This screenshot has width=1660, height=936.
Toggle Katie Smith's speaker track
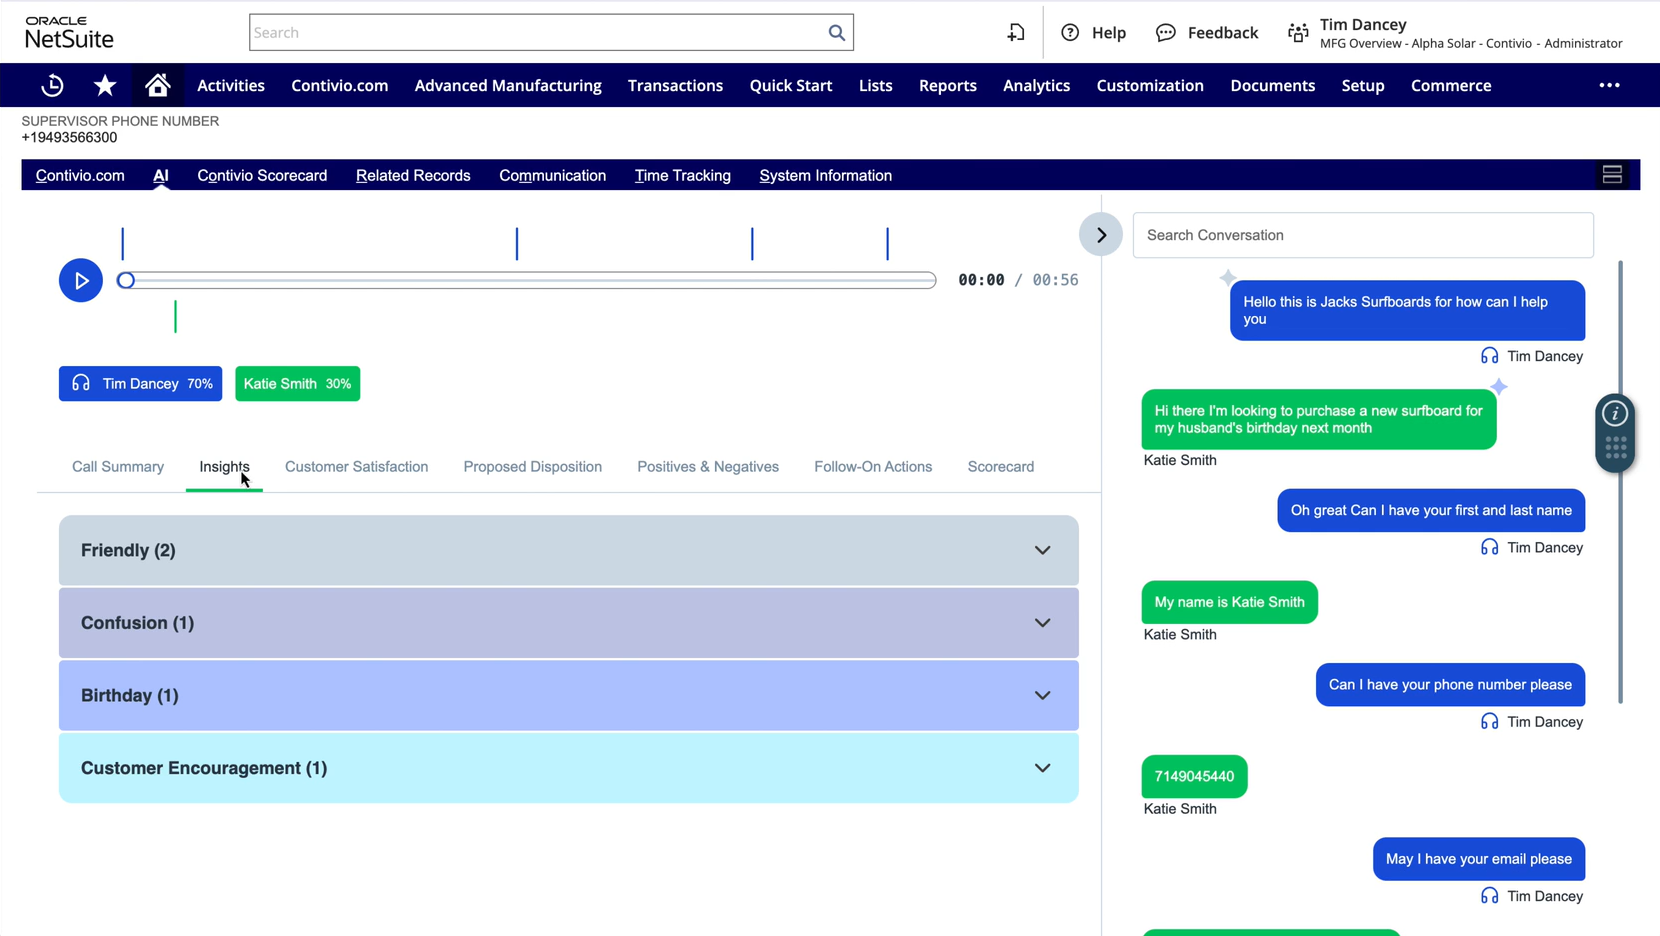point(297,383)
